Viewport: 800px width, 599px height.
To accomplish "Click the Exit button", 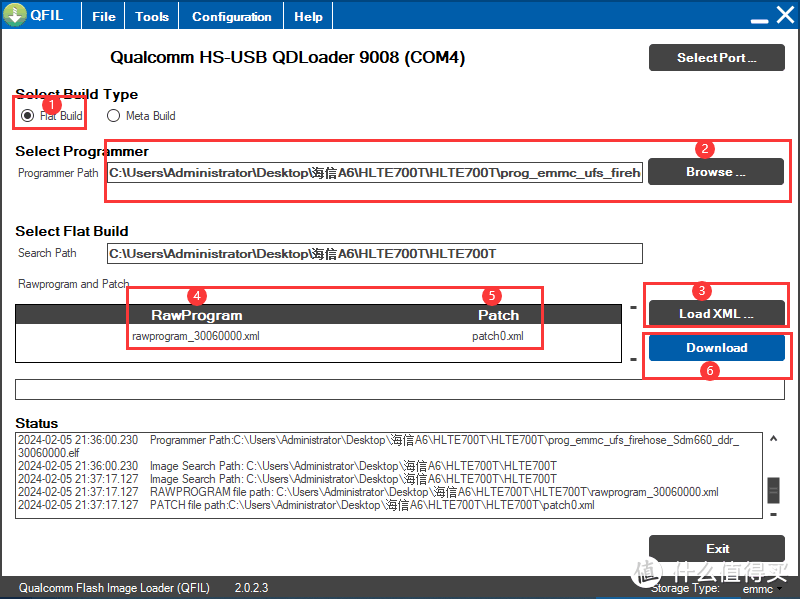I will [717, 549].
